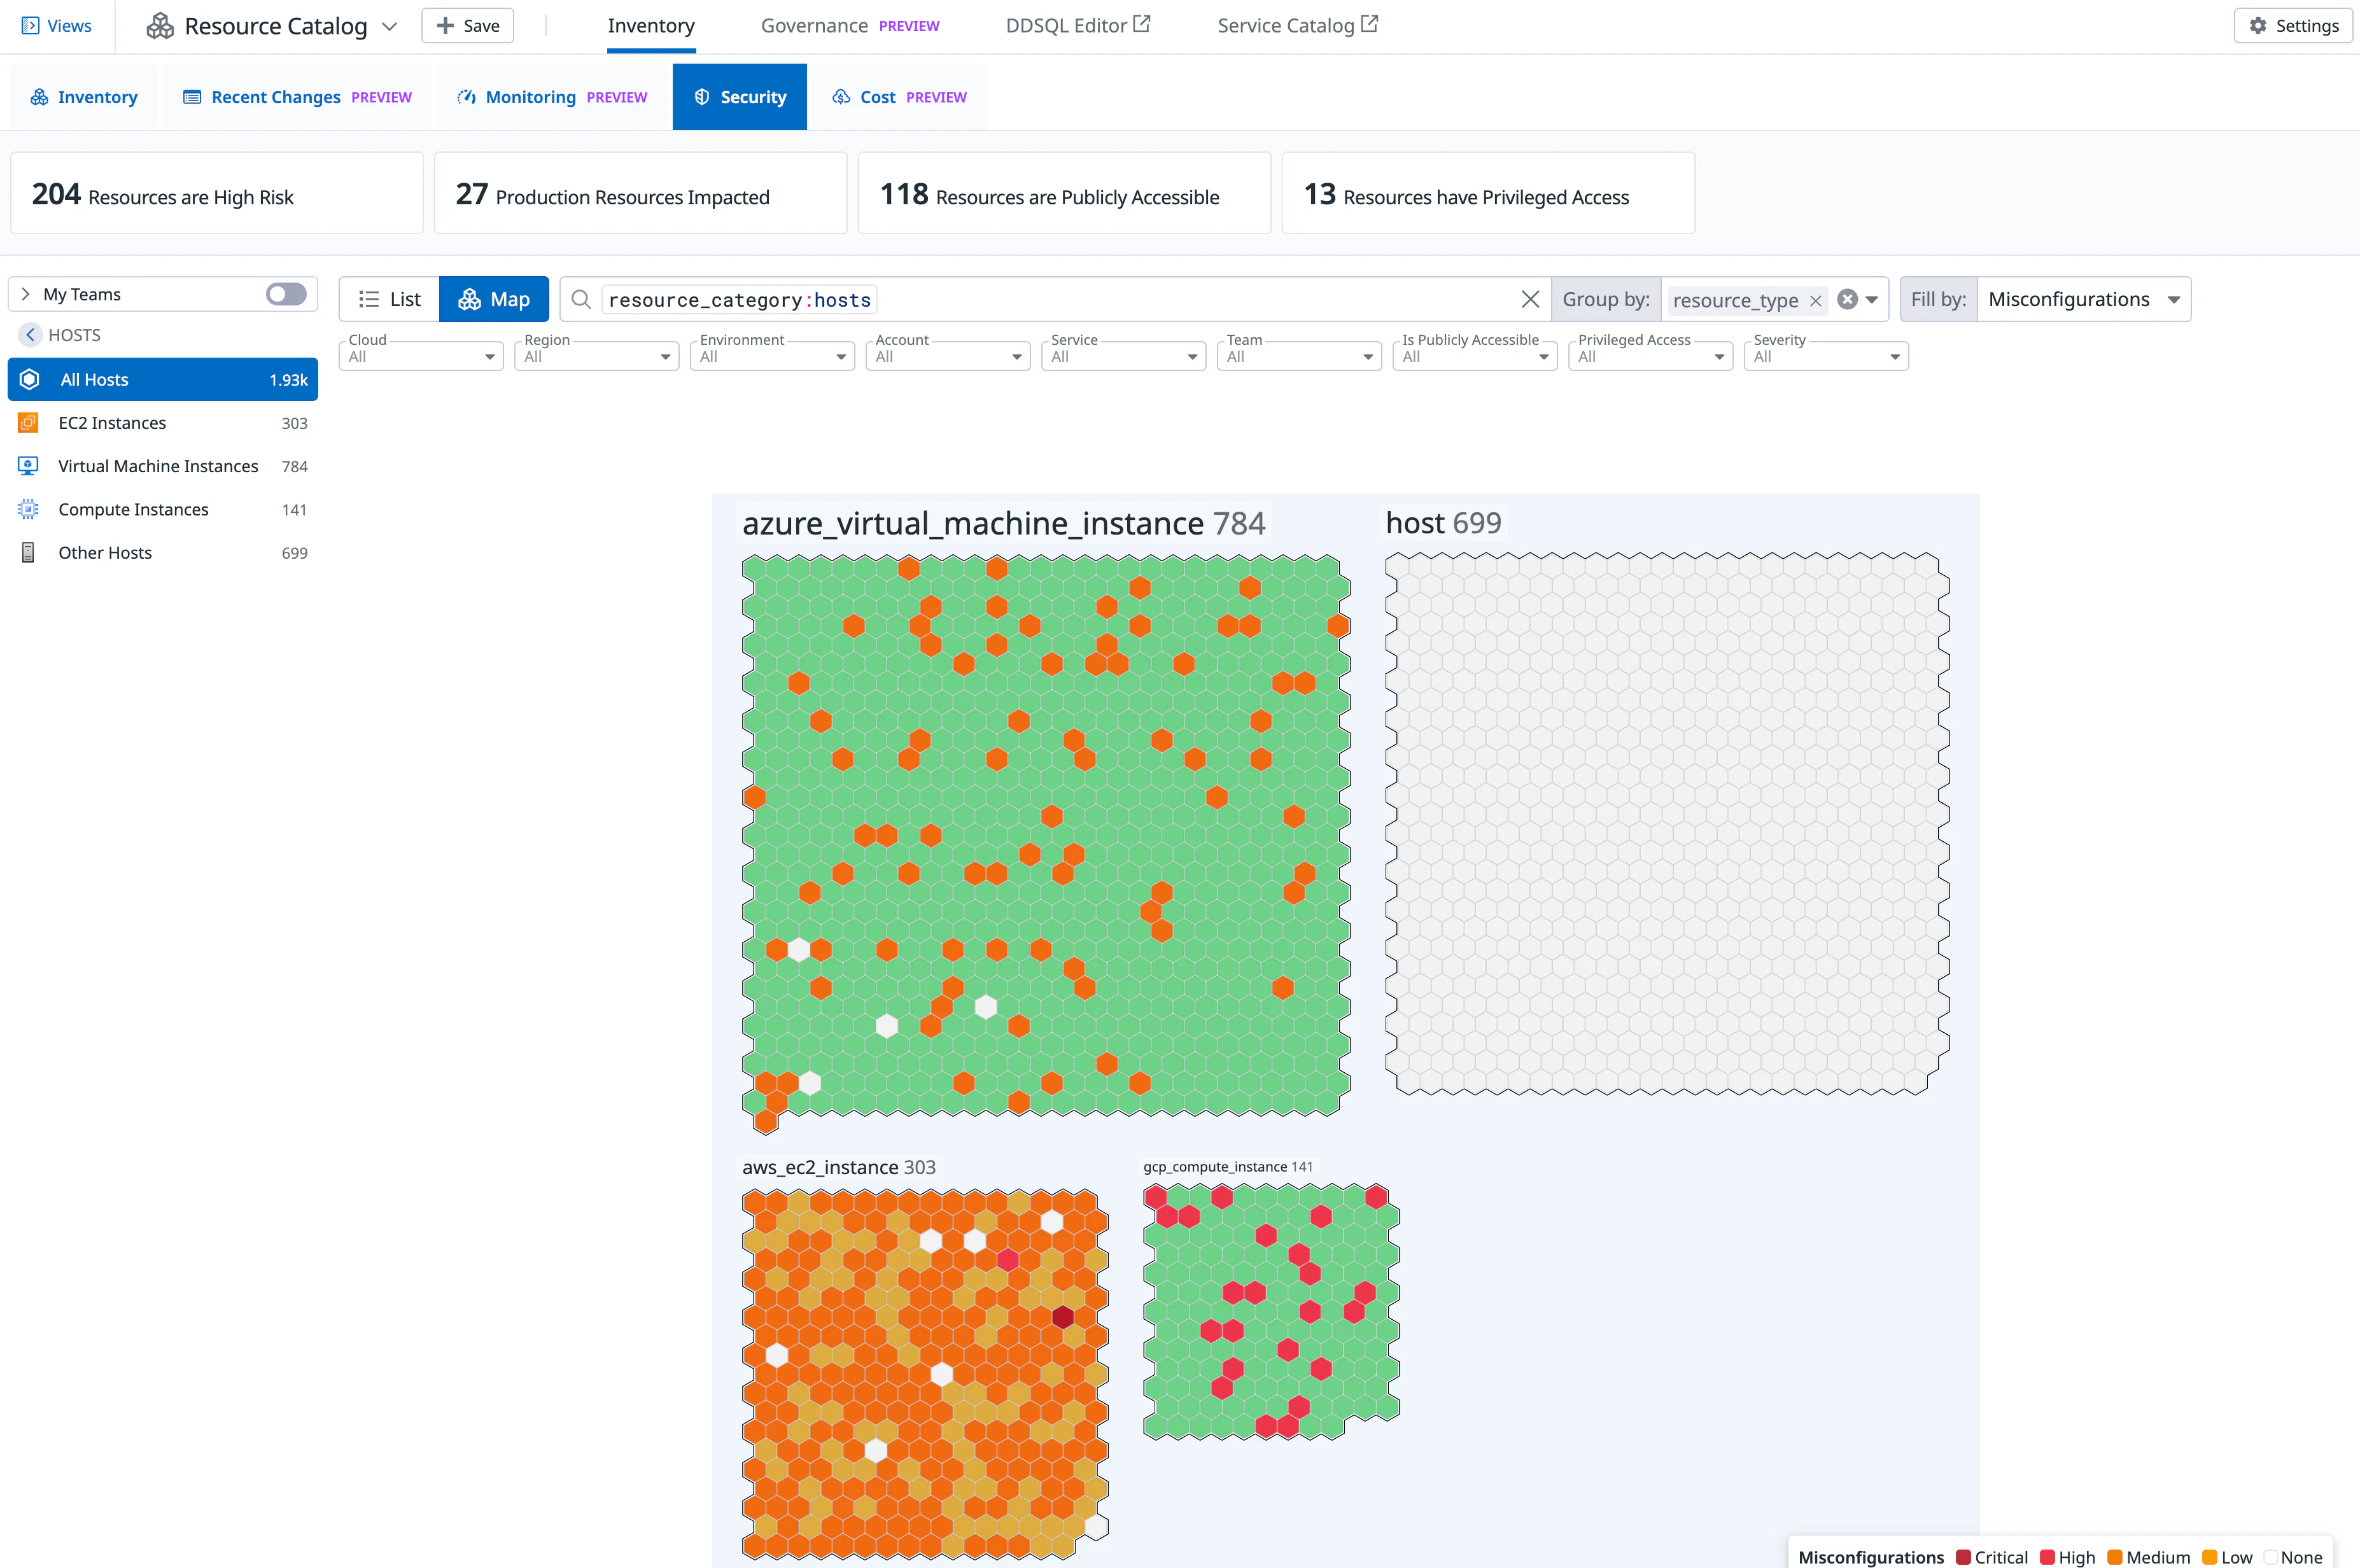Click the Monitoring tab gauge icon
2360x1568 pixels.
point(466,97)
